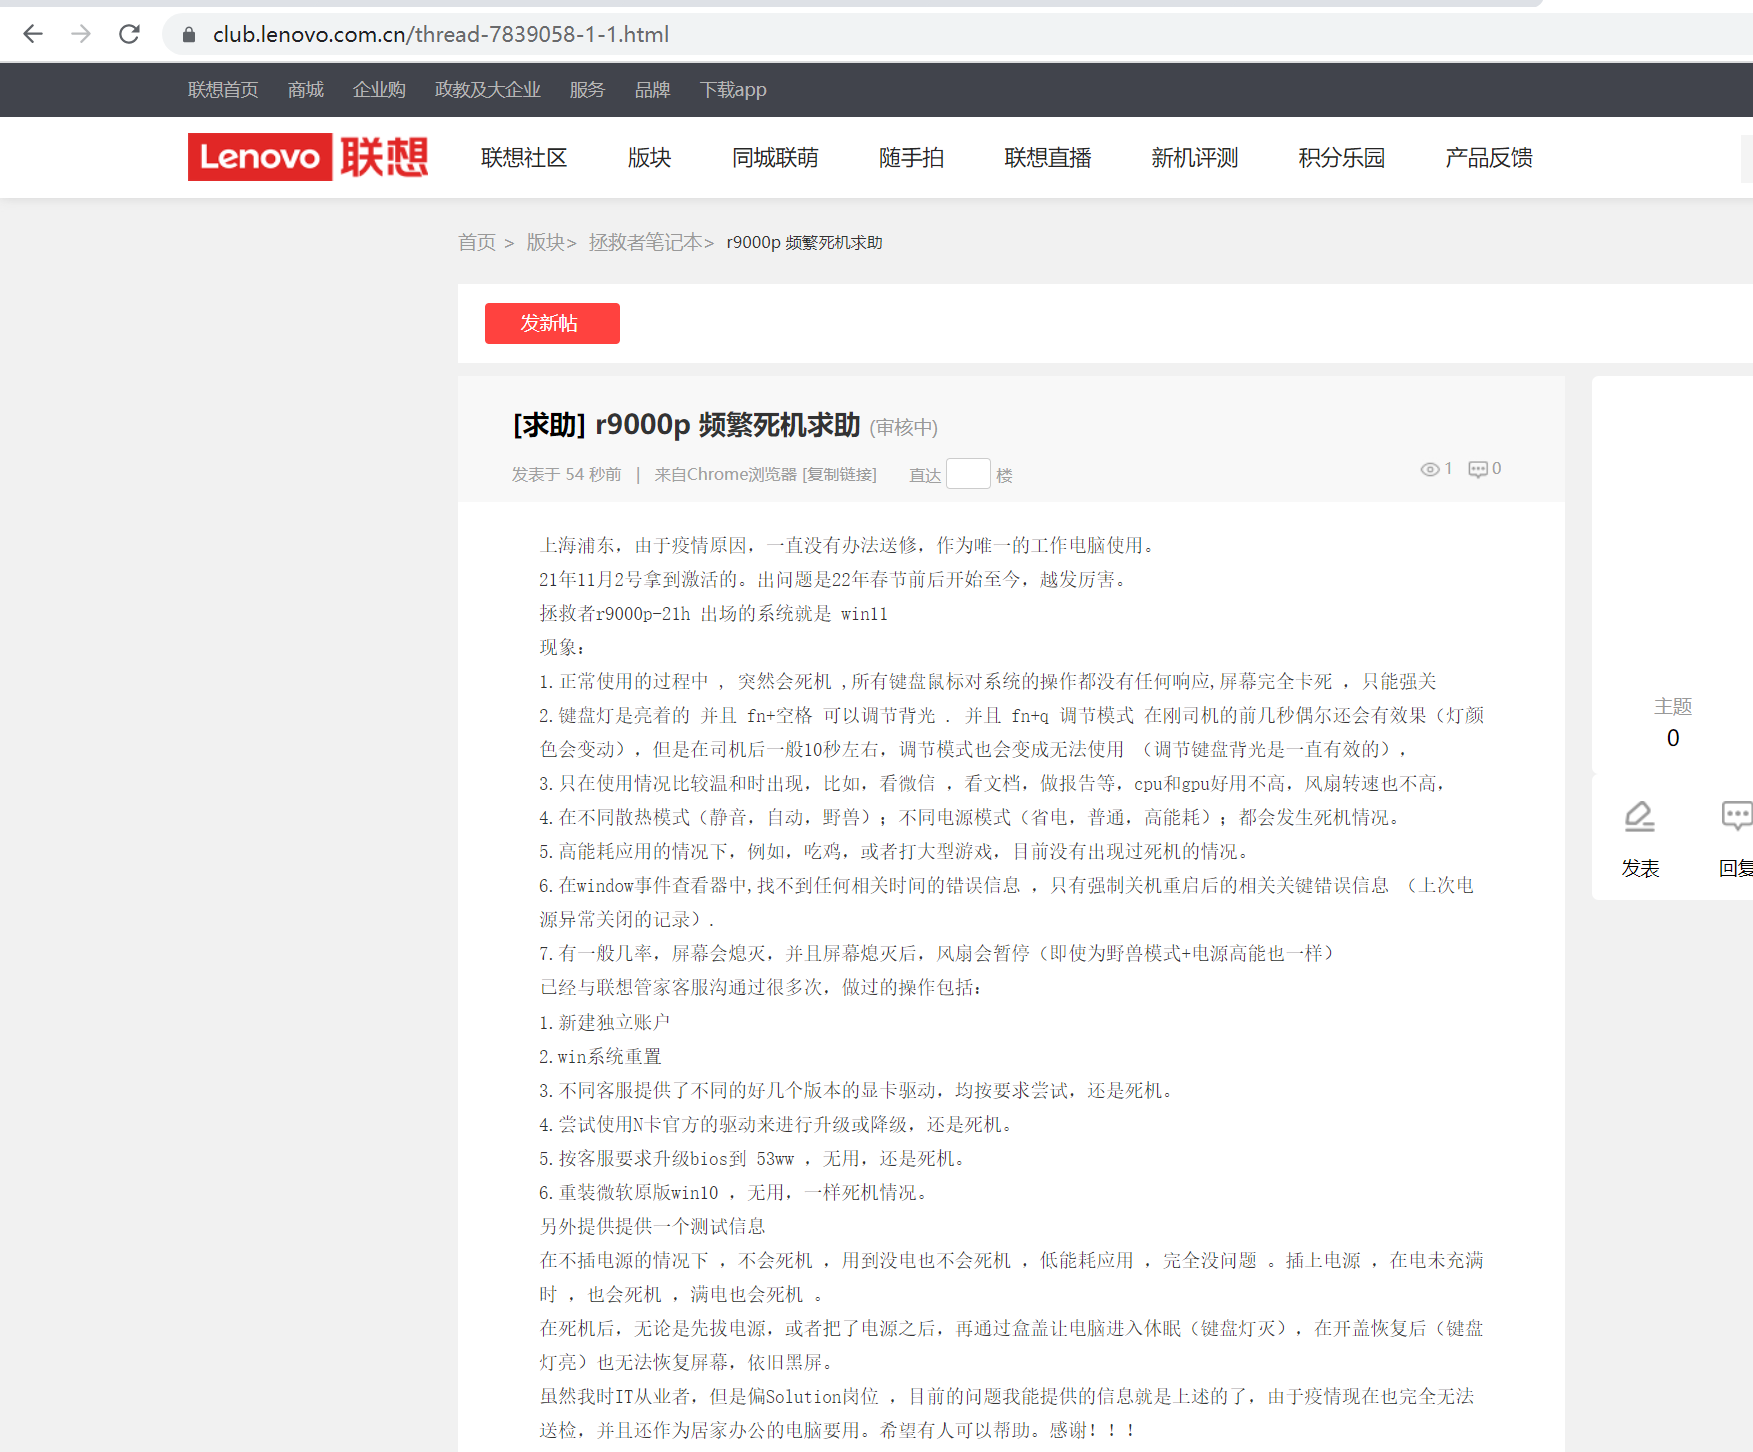
Task: Open the 同城联萌 menu item
Action: 775,158
